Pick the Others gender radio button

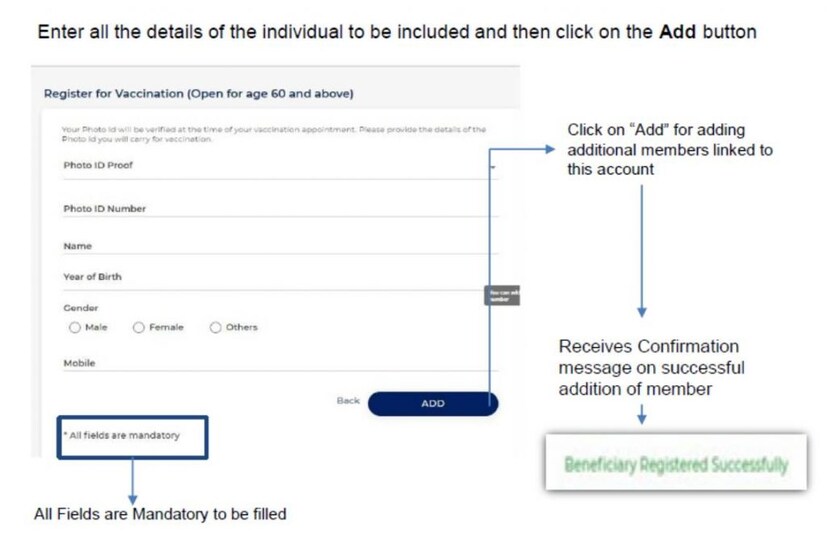216,327
